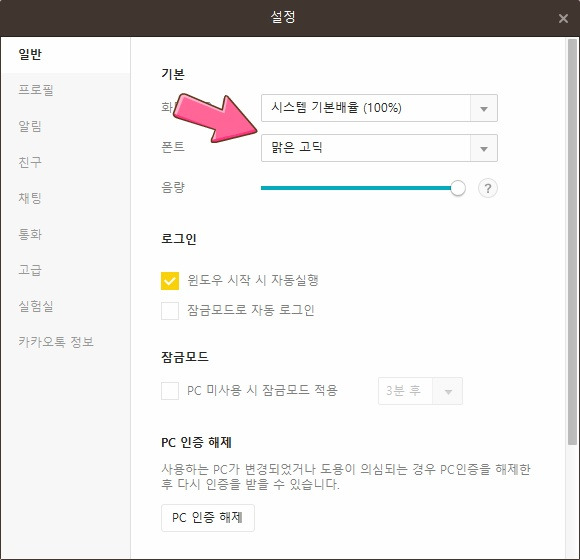
Task: Click the 폰트 label
Action: (173, 147)
